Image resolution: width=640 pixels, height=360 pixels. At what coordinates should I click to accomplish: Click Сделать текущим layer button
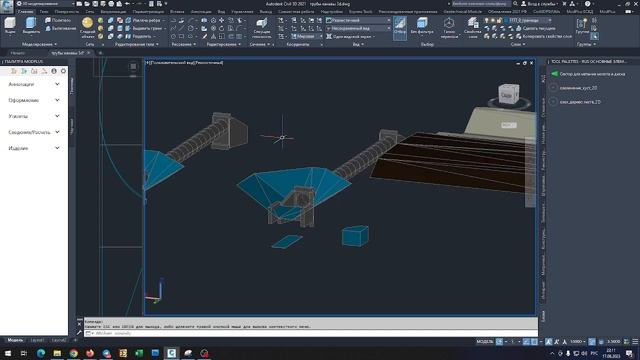[535, 29]
